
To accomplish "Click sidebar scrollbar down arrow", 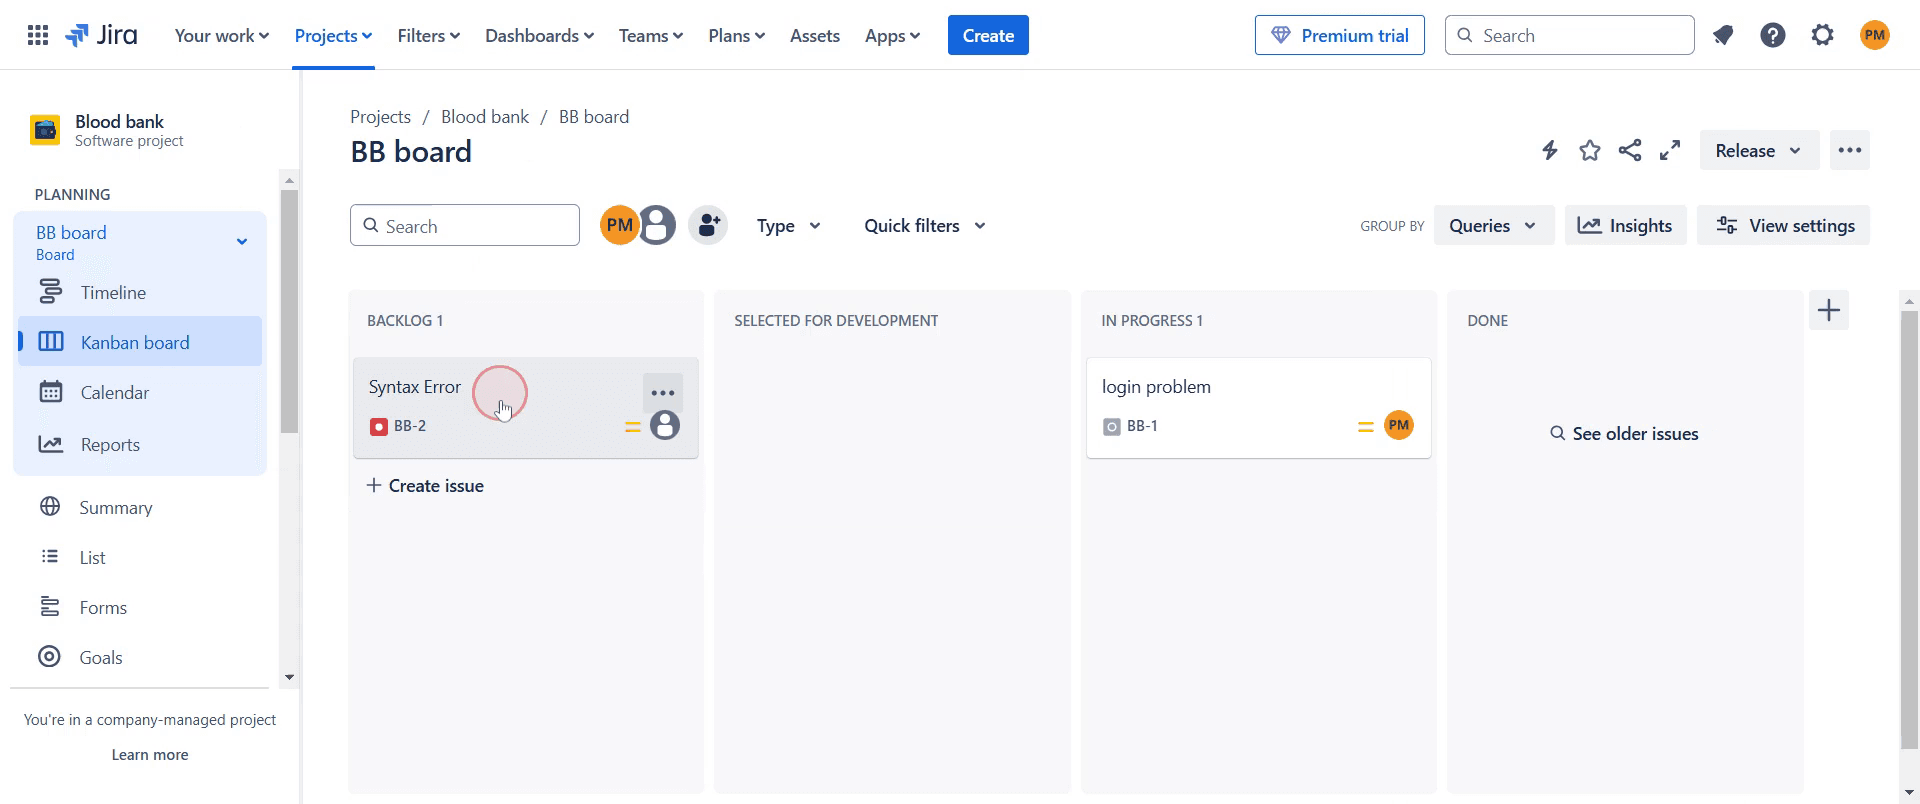I will (x=290, y=677).
